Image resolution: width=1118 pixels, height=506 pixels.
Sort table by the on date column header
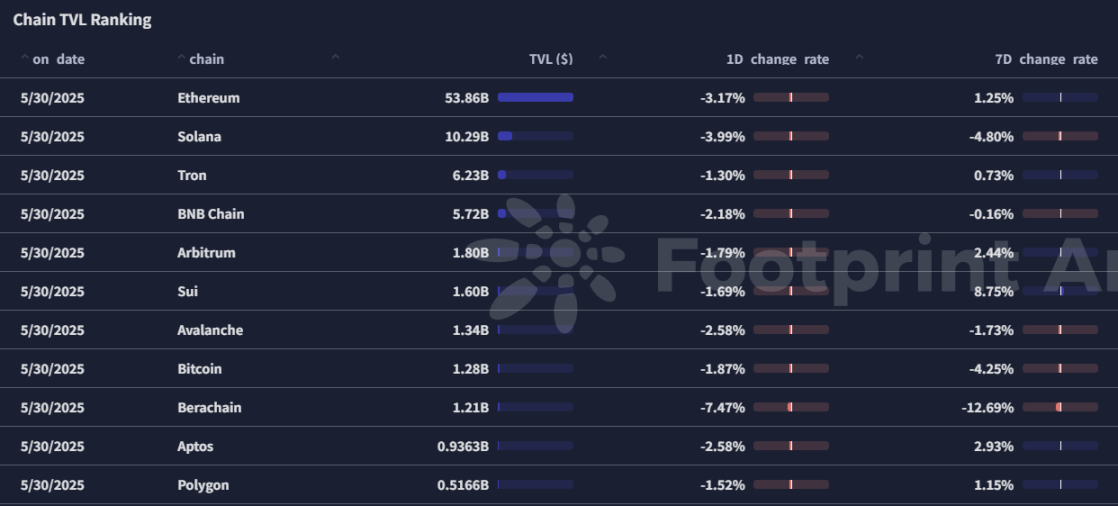[58, 59]
